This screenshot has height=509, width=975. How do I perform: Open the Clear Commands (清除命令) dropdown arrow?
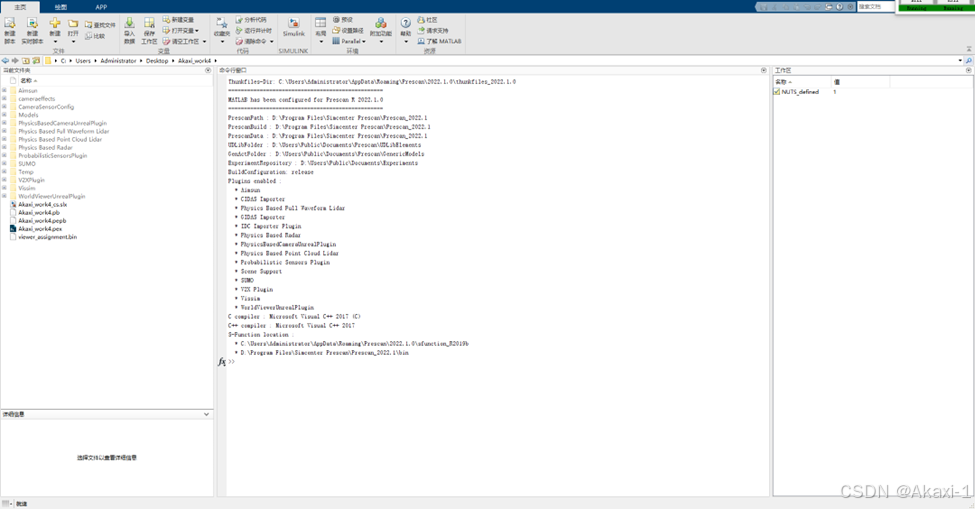pyautogui.click(x=272, y=42)
